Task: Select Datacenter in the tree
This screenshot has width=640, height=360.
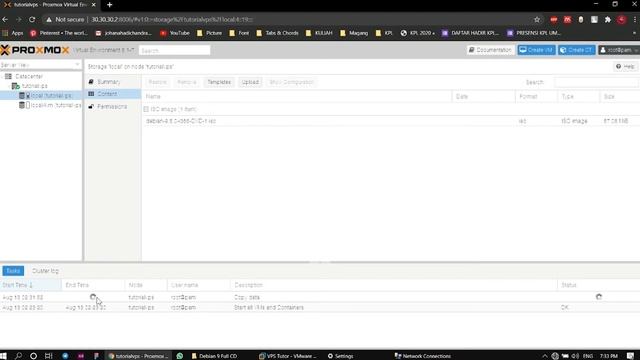Action: pyautogui.click(x=29, y=76)
